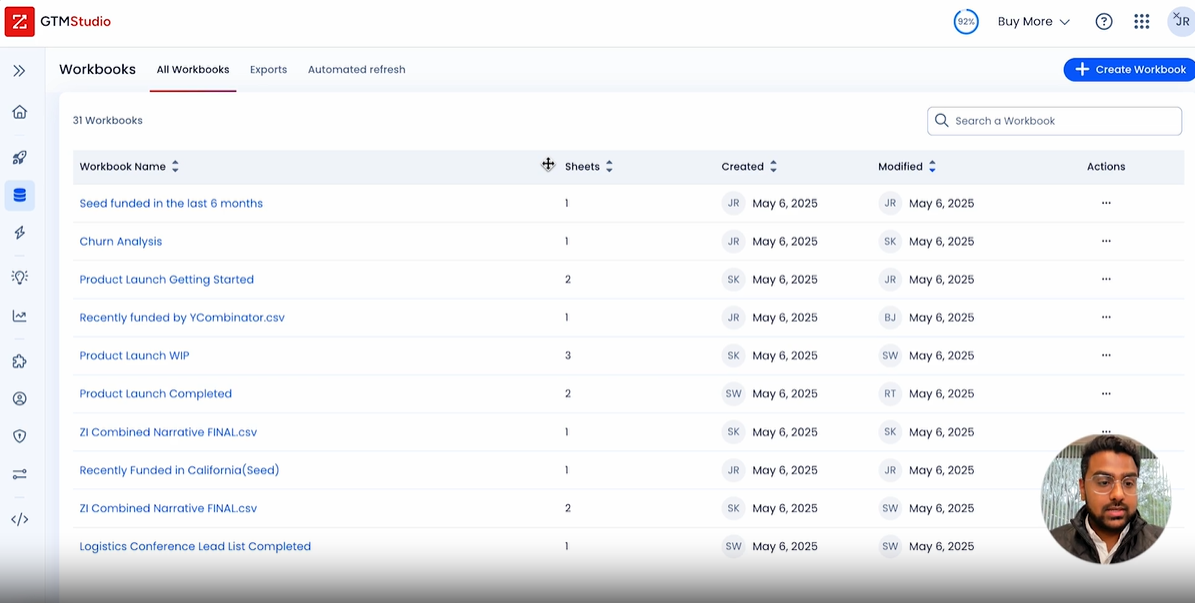Click the Create Workbook button
The width and height of the screenshot is (1195, 603).
coord(1129,69)
